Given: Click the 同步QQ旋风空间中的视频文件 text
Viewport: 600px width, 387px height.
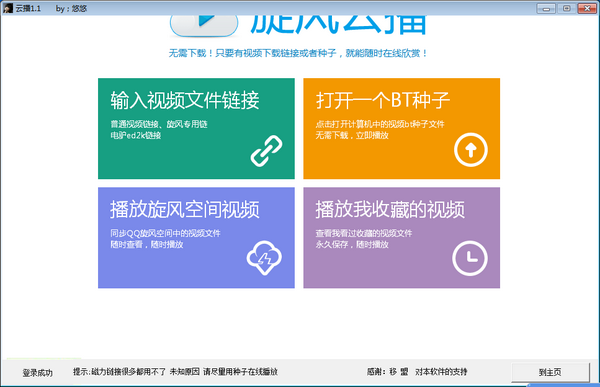Looking at the screenshot, I should point(165,233).
